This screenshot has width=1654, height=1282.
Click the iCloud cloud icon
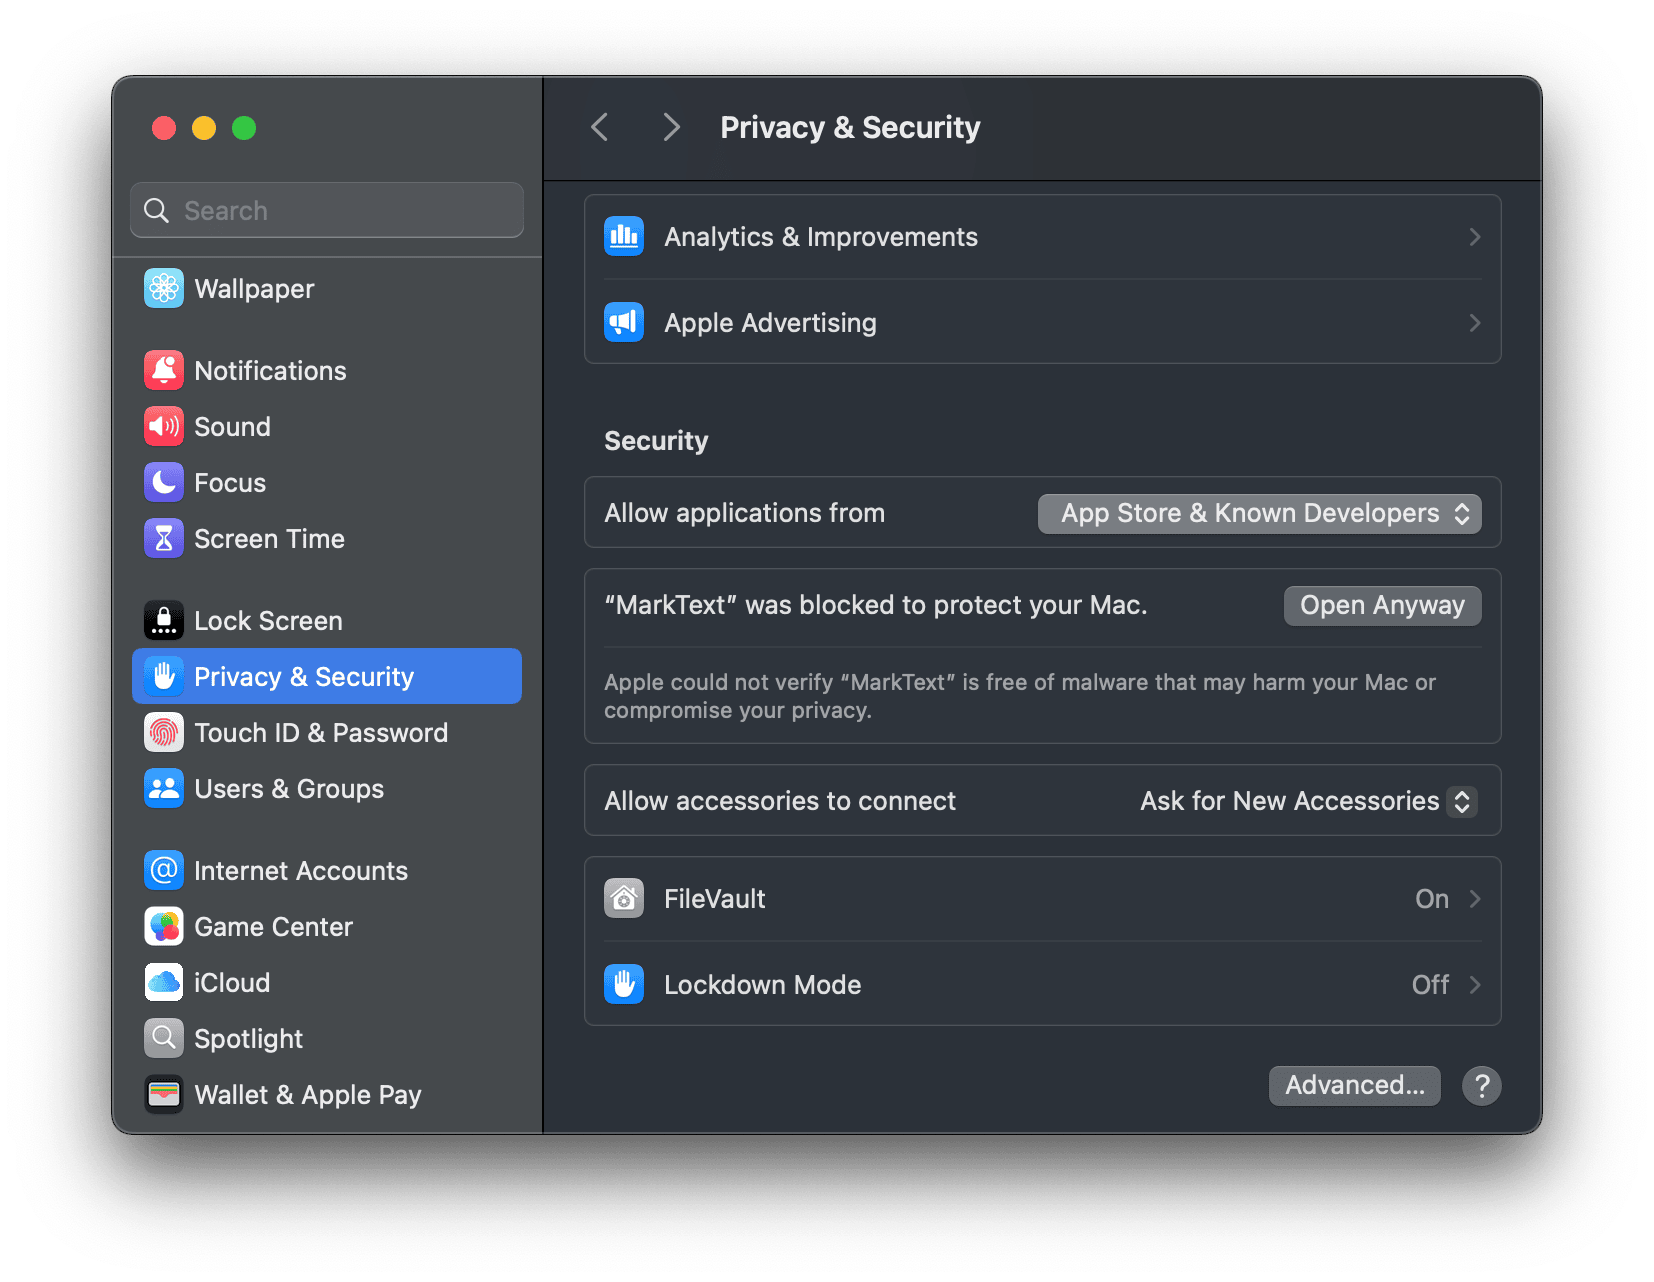164,983
